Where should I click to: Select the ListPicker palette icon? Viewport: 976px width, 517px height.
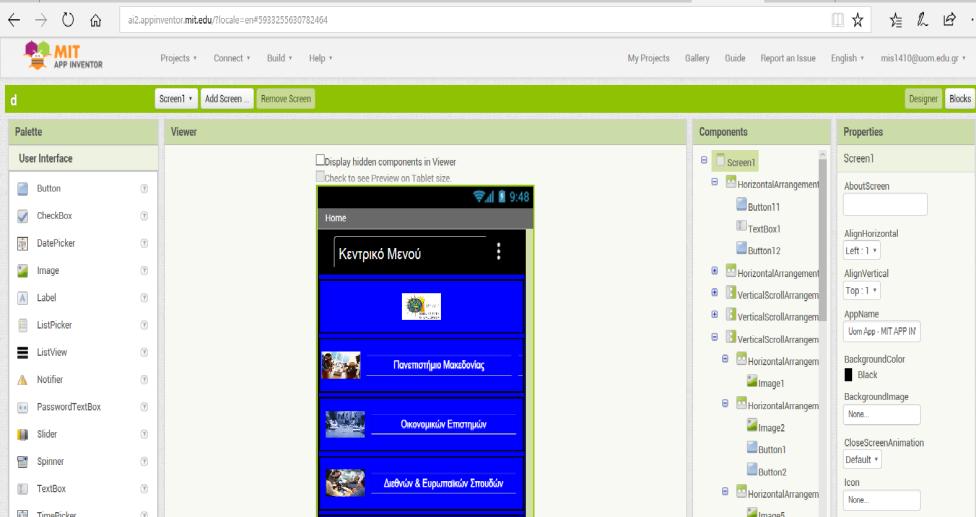point(22,325)
